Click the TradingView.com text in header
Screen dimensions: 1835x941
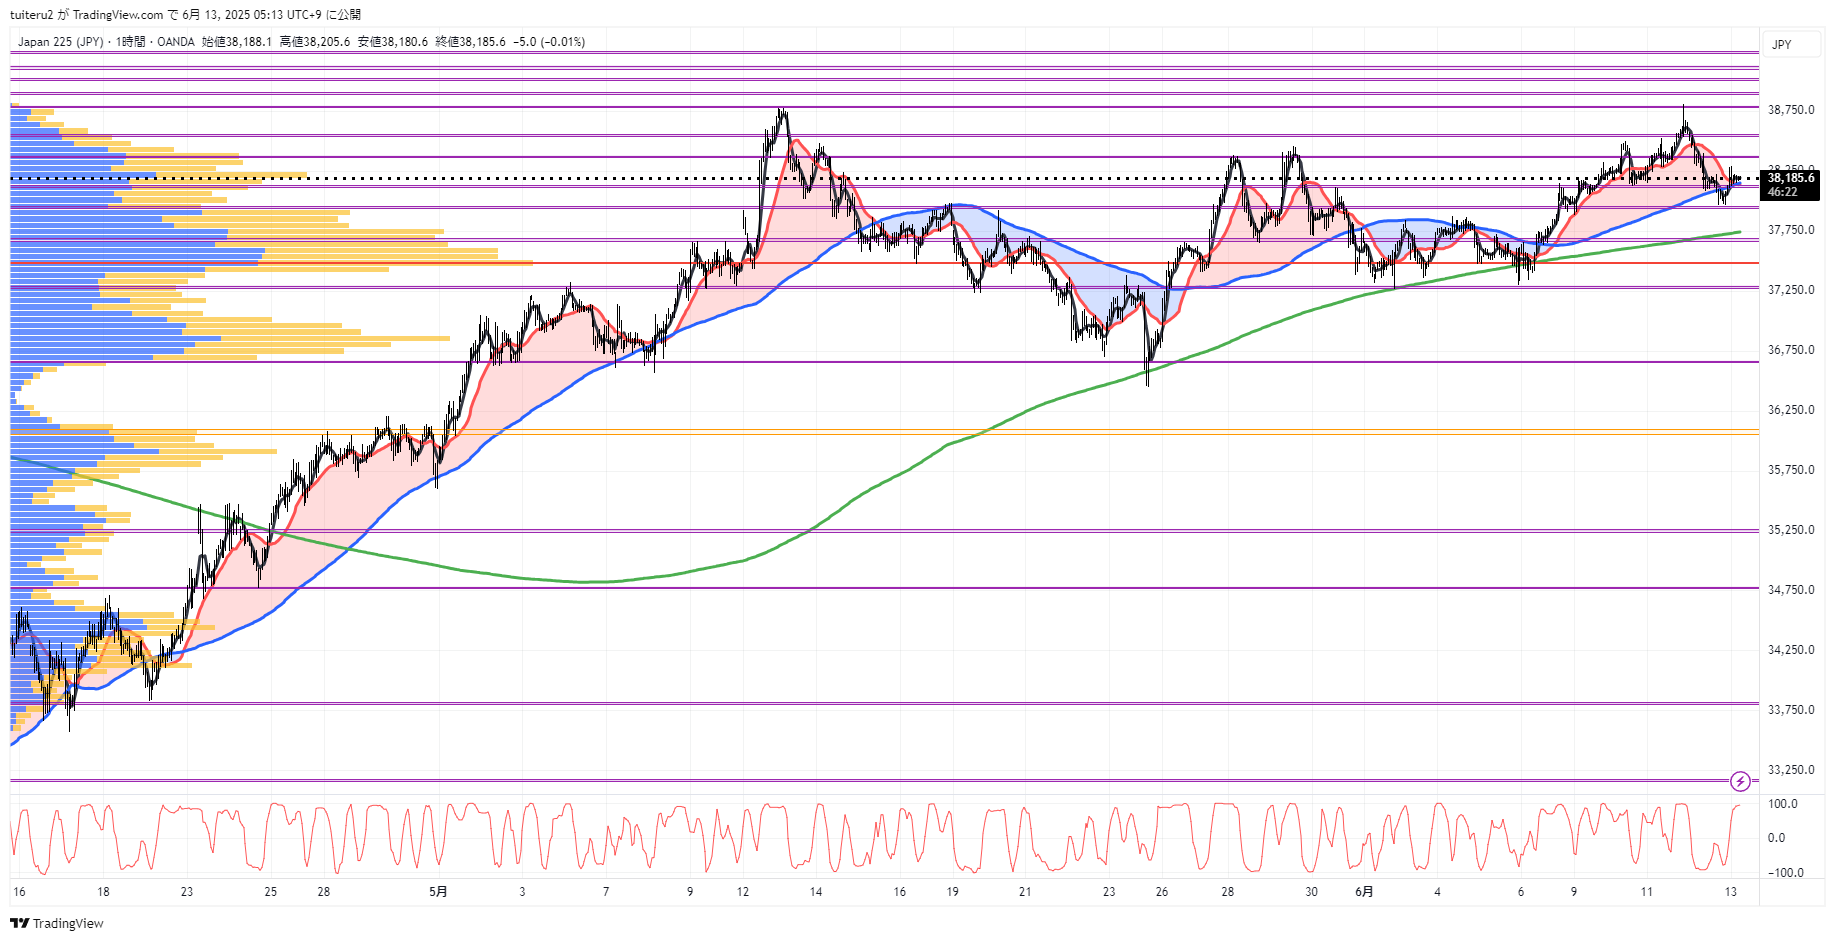tap(118, 15)
